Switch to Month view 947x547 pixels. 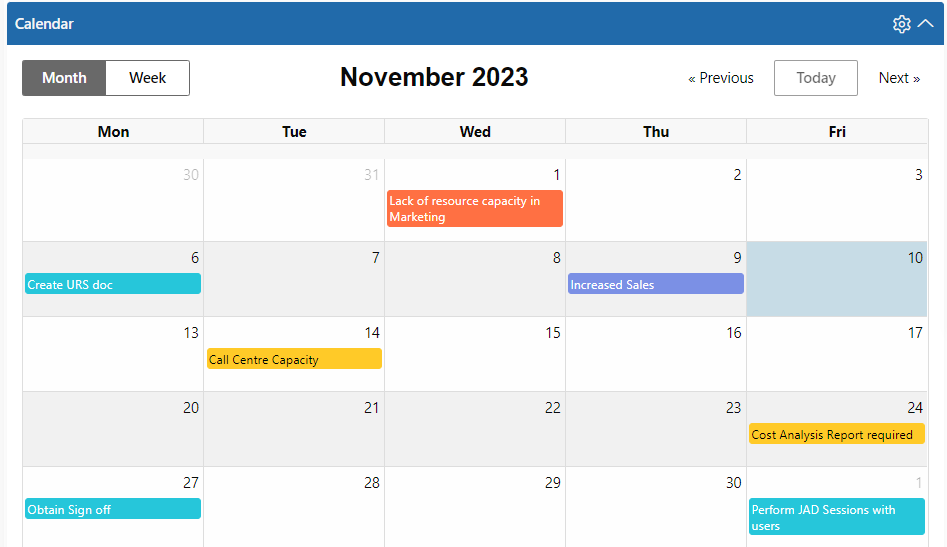click(x=64, y=78)
